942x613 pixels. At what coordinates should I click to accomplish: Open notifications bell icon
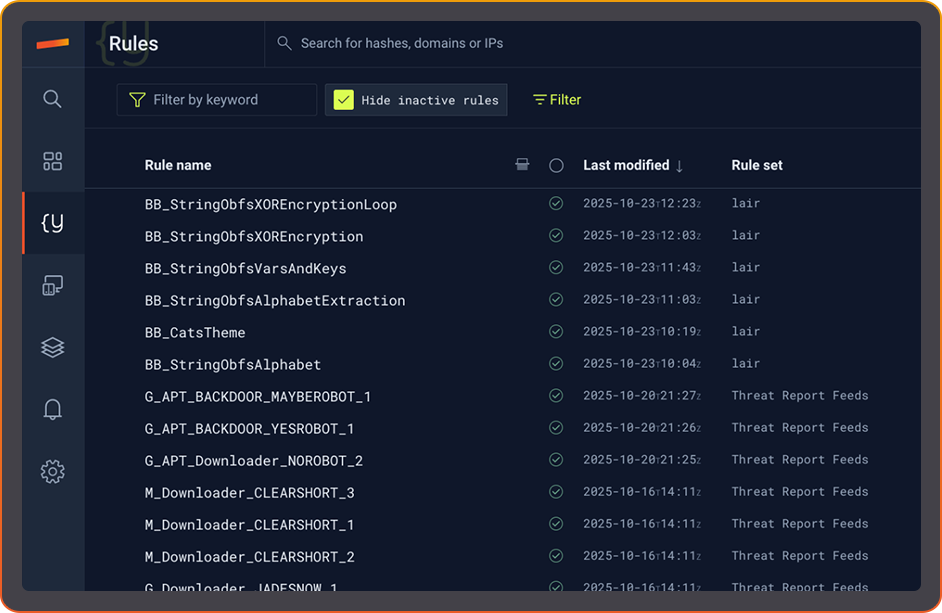[52, 409]
